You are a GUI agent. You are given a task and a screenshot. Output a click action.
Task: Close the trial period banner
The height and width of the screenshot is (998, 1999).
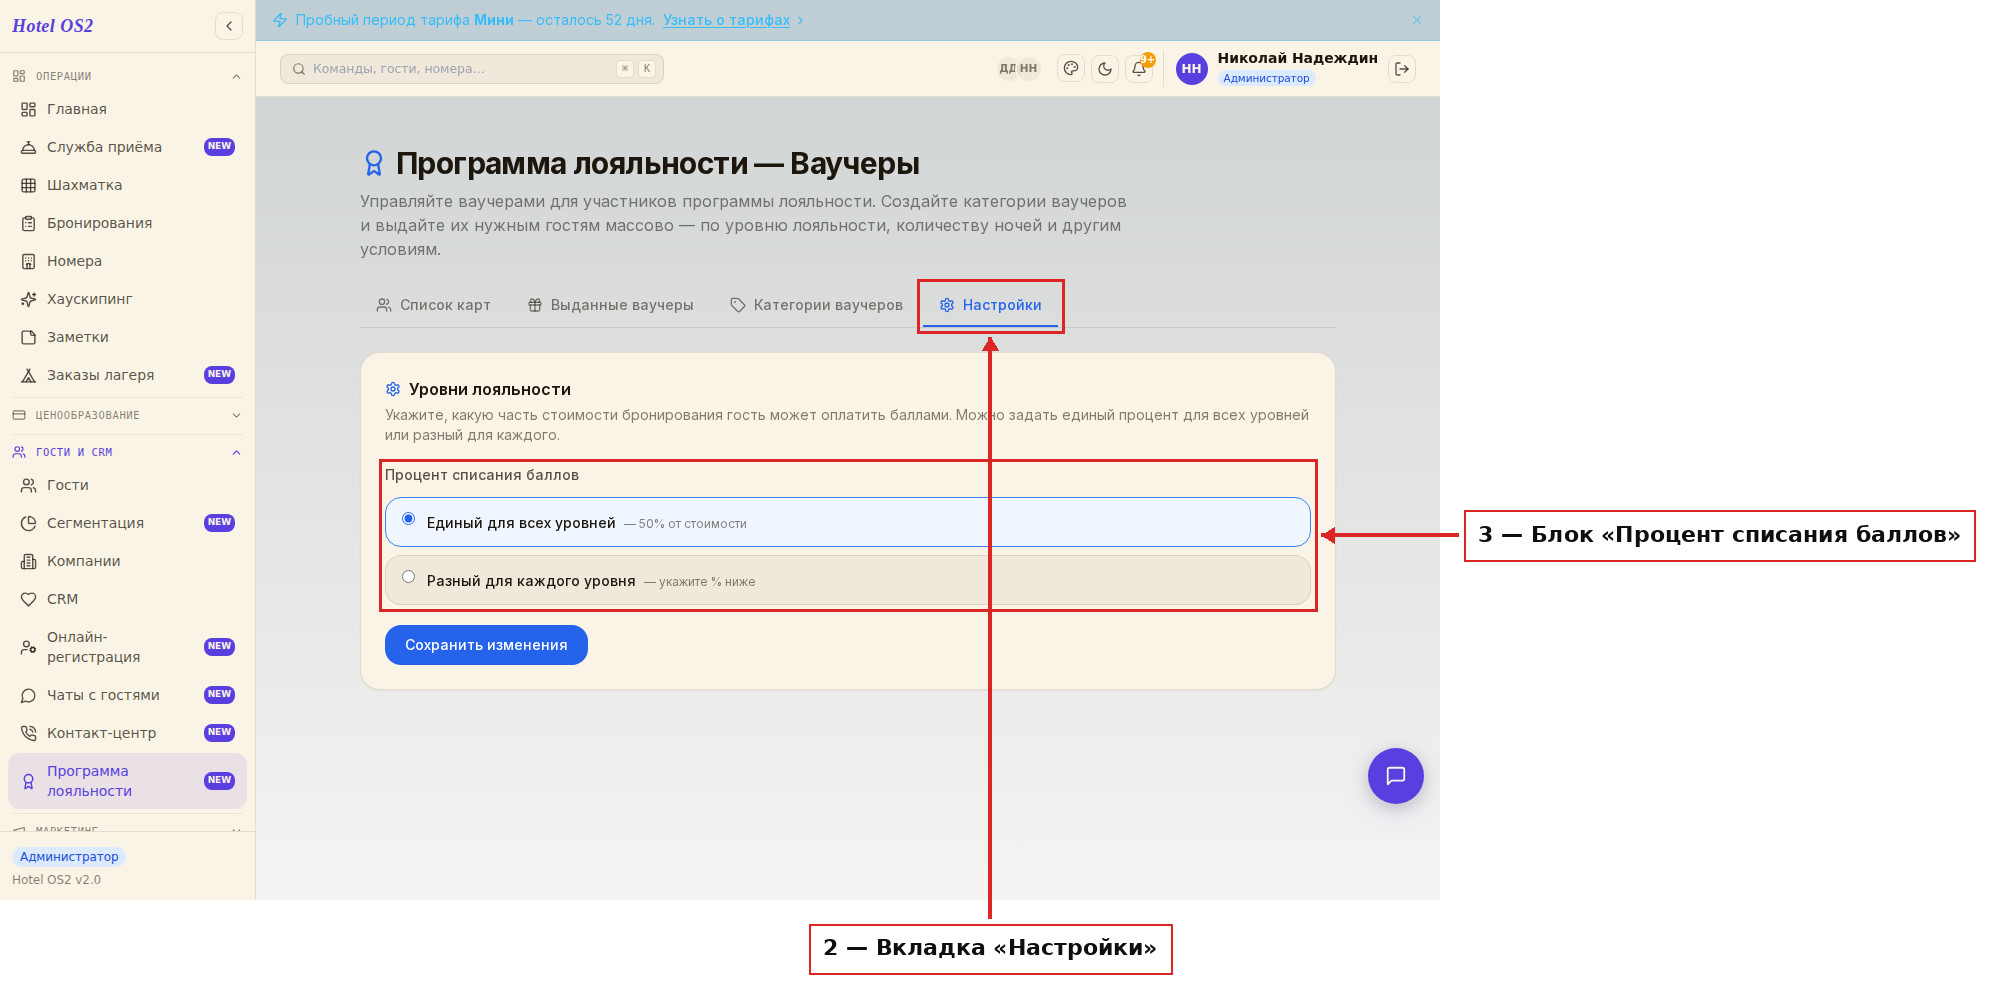point(1417,20)
